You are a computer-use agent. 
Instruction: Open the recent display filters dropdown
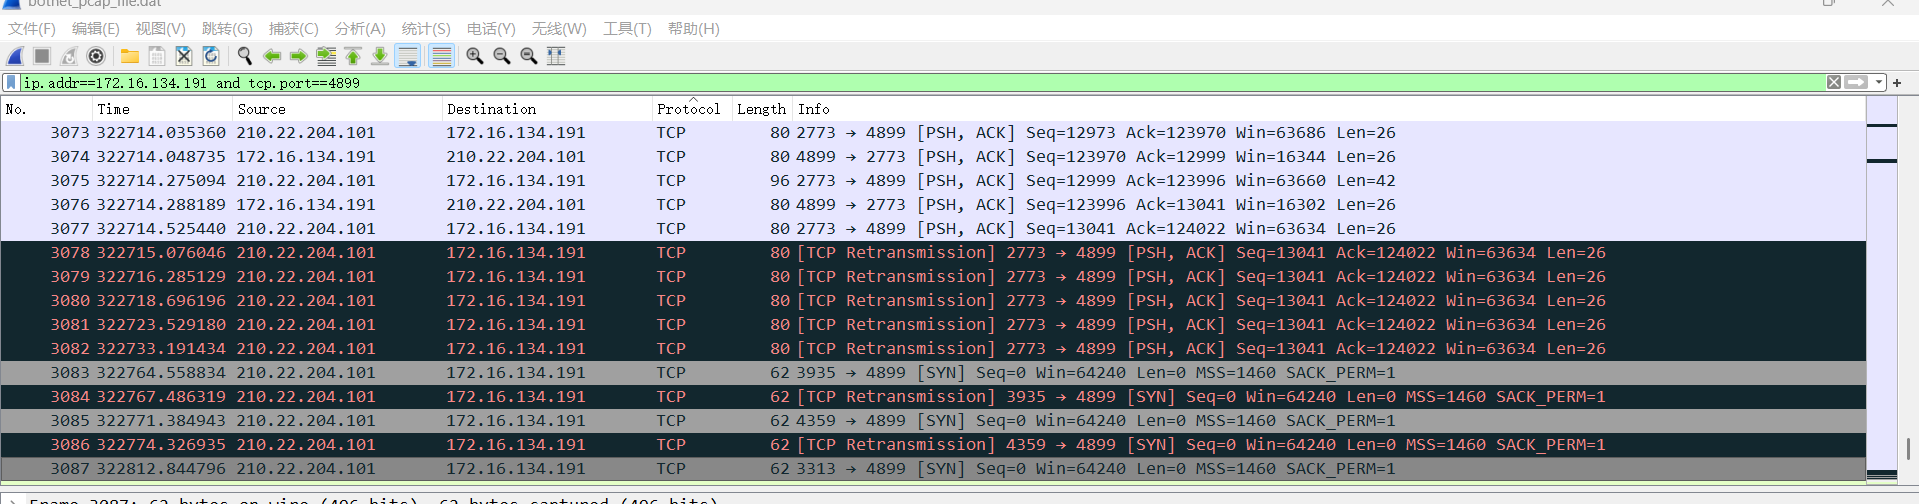pyautogui.click(x=1879, y=83)
